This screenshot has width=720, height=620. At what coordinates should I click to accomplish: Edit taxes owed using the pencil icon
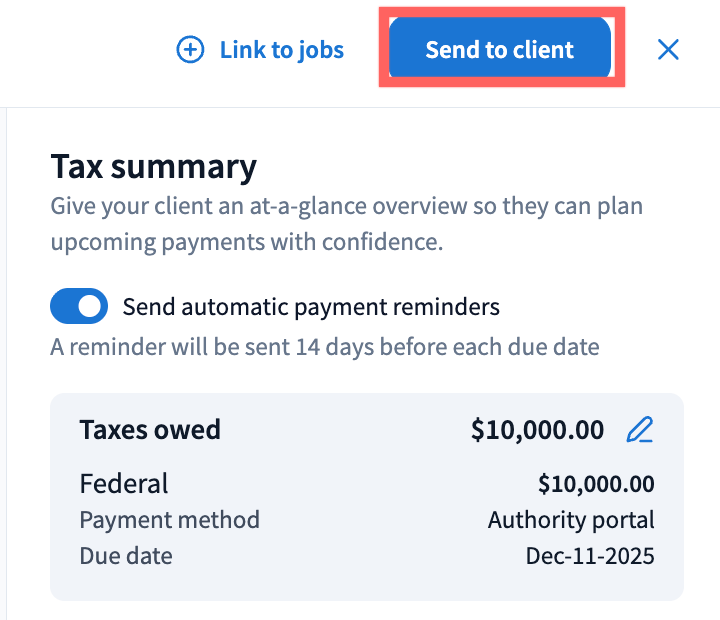(639, 430)
